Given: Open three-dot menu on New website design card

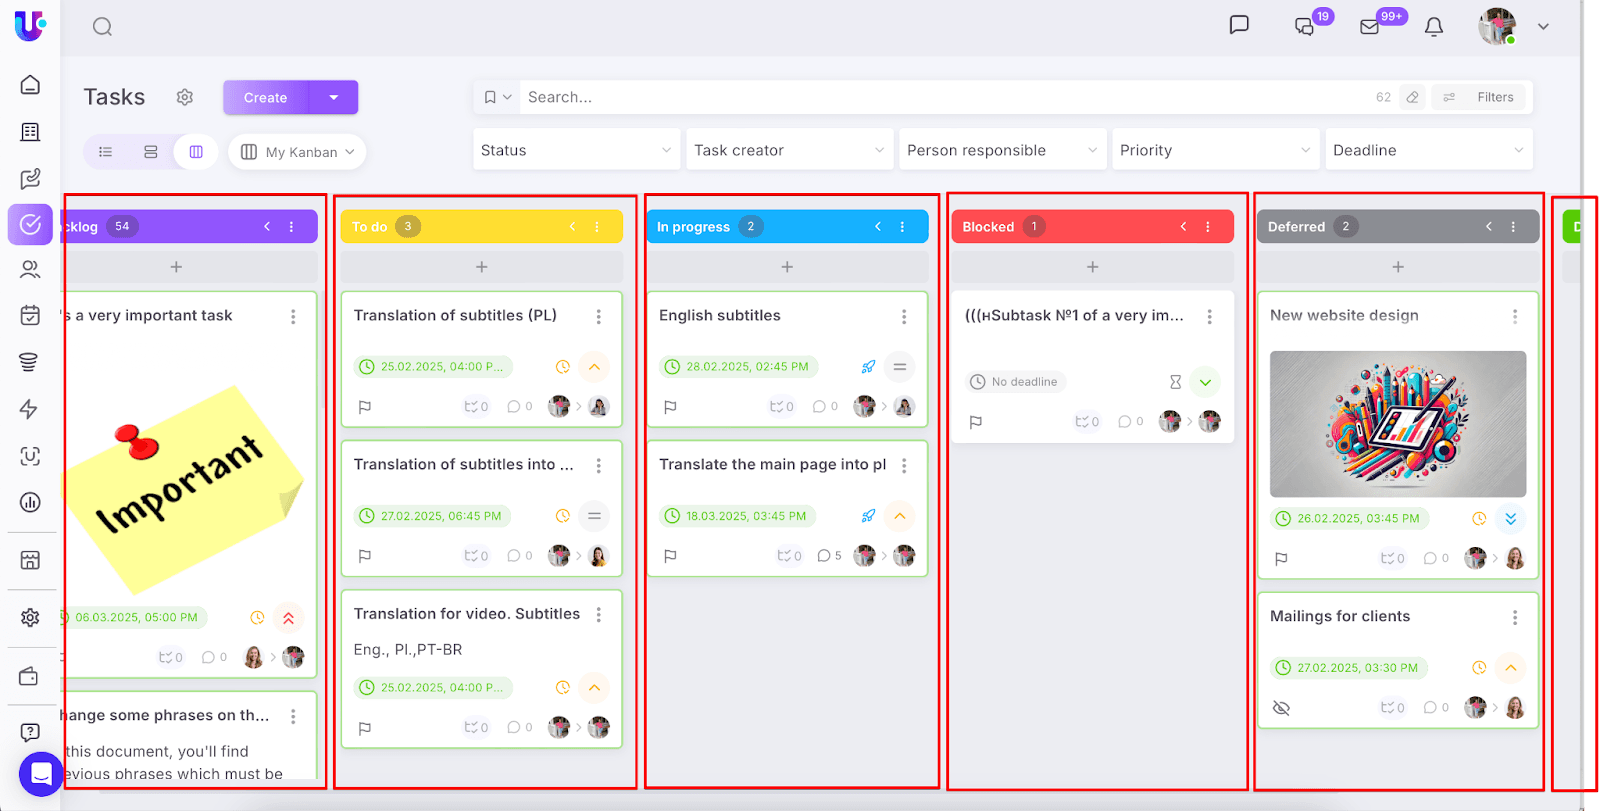Looking at the screenshot, I should tap(1515, 316).
